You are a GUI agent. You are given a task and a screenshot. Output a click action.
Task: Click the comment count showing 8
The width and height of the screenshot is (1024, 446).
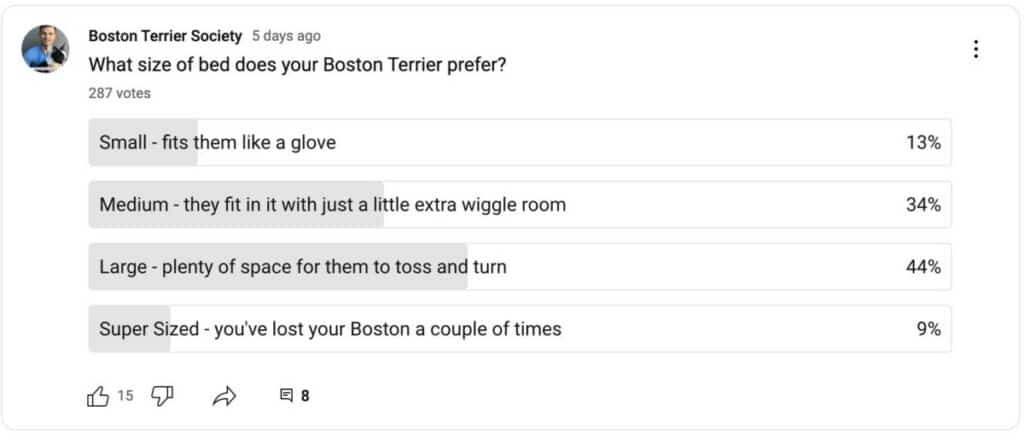pos(305,396)
